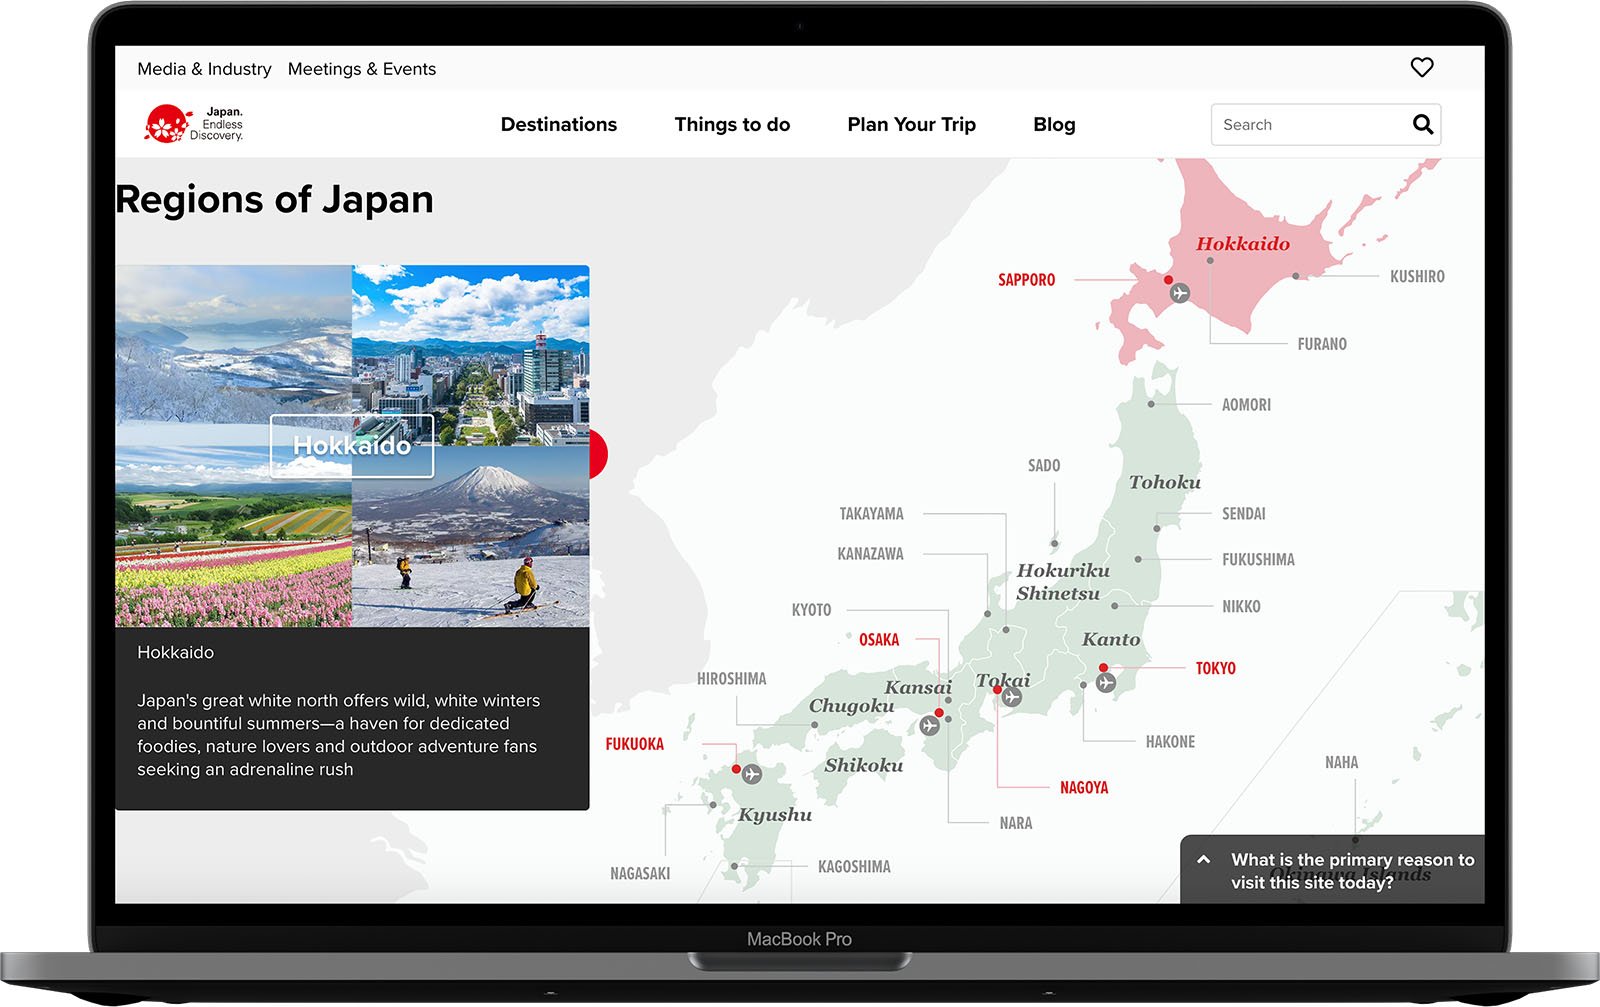Click Hokkaido title in description card

175,653
